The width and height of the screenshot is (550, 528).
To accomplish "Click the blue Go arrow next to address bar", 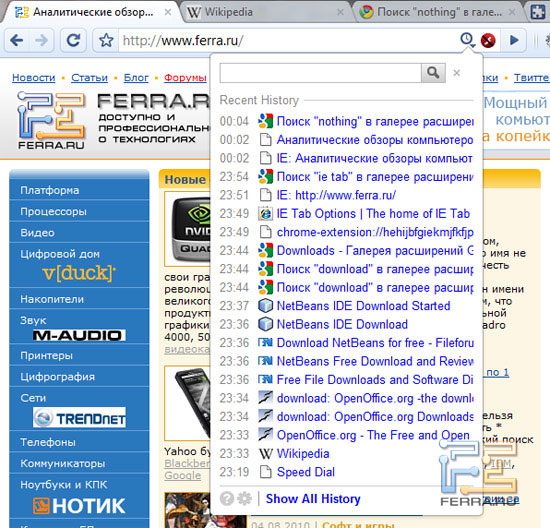I will point(514,41).
